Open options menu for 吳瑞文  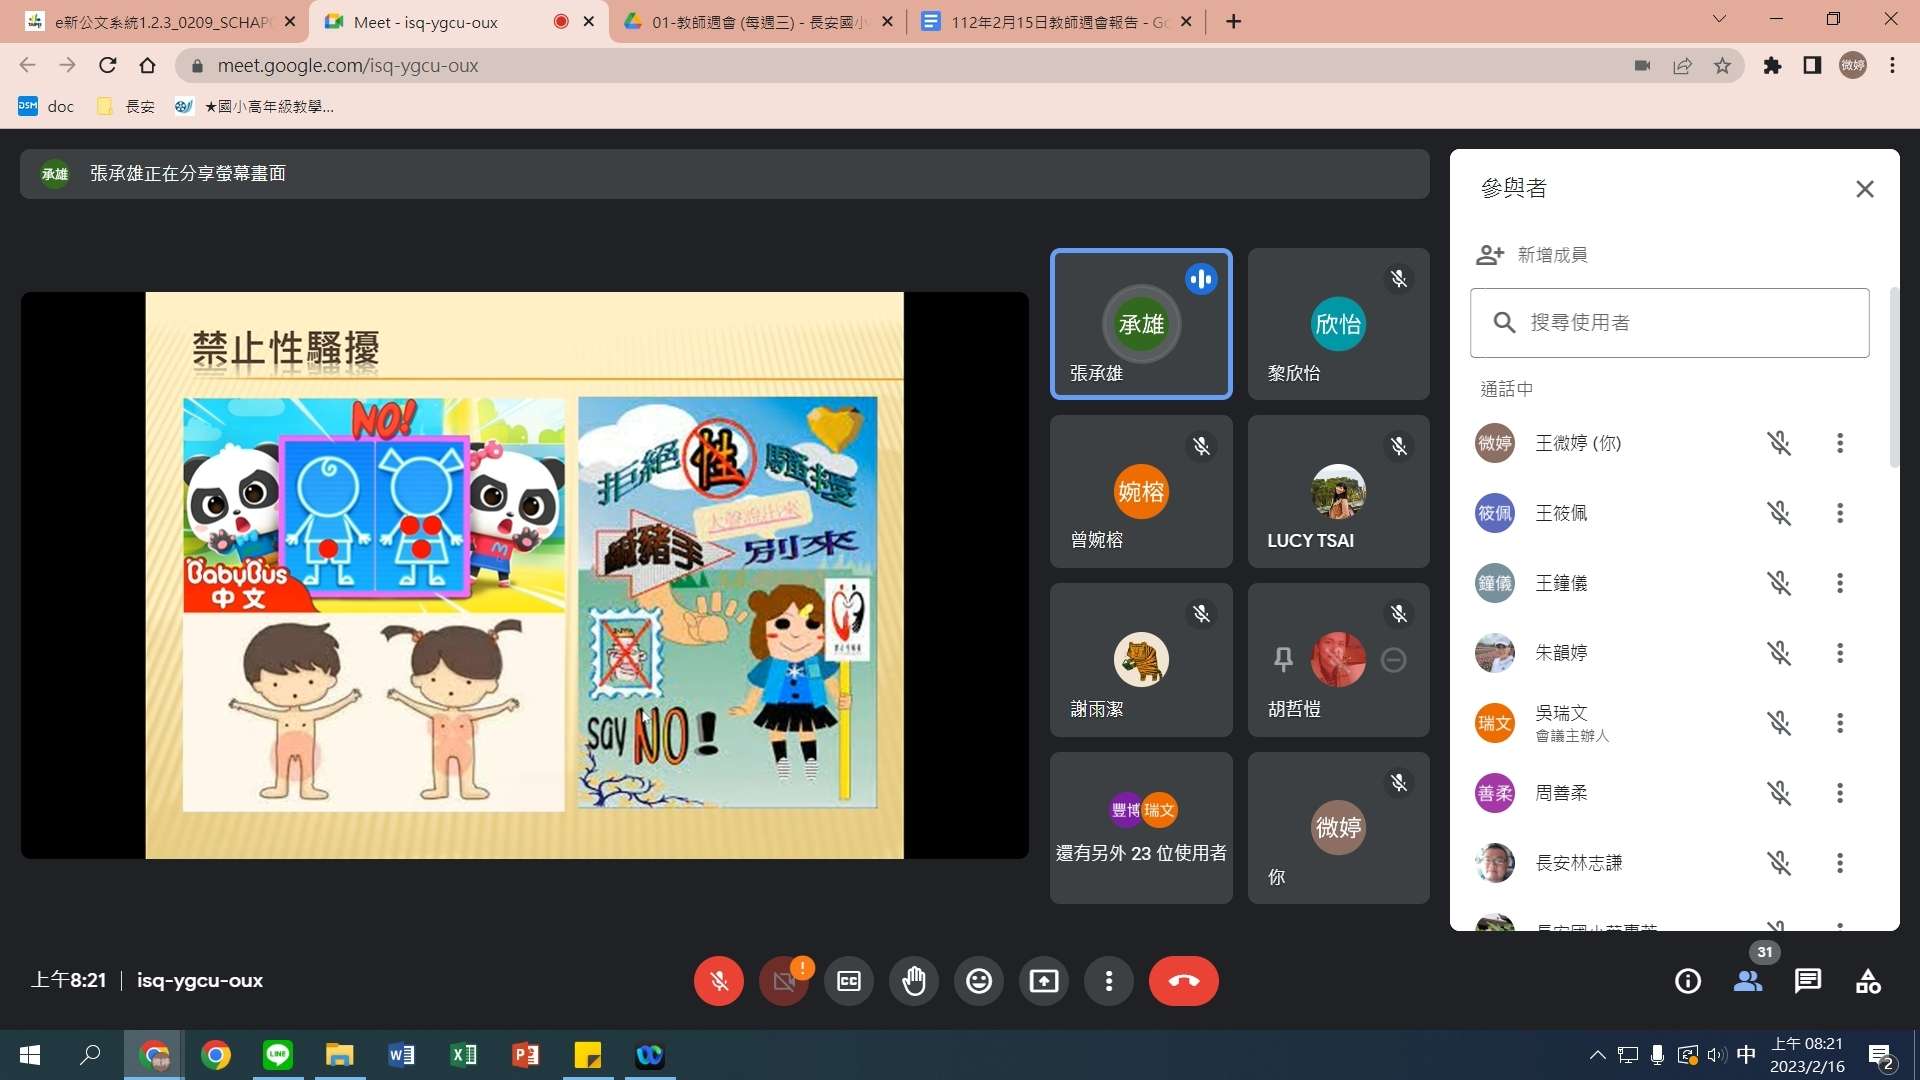coord(1839,723)
